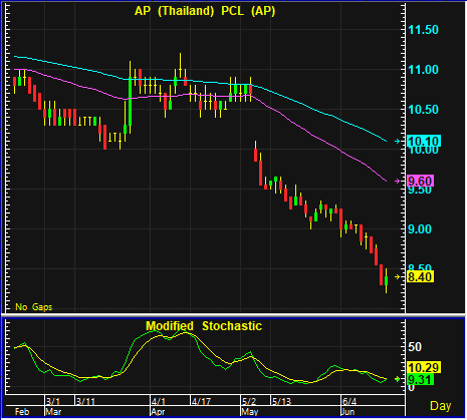Click the May month label

coord(250,412)
